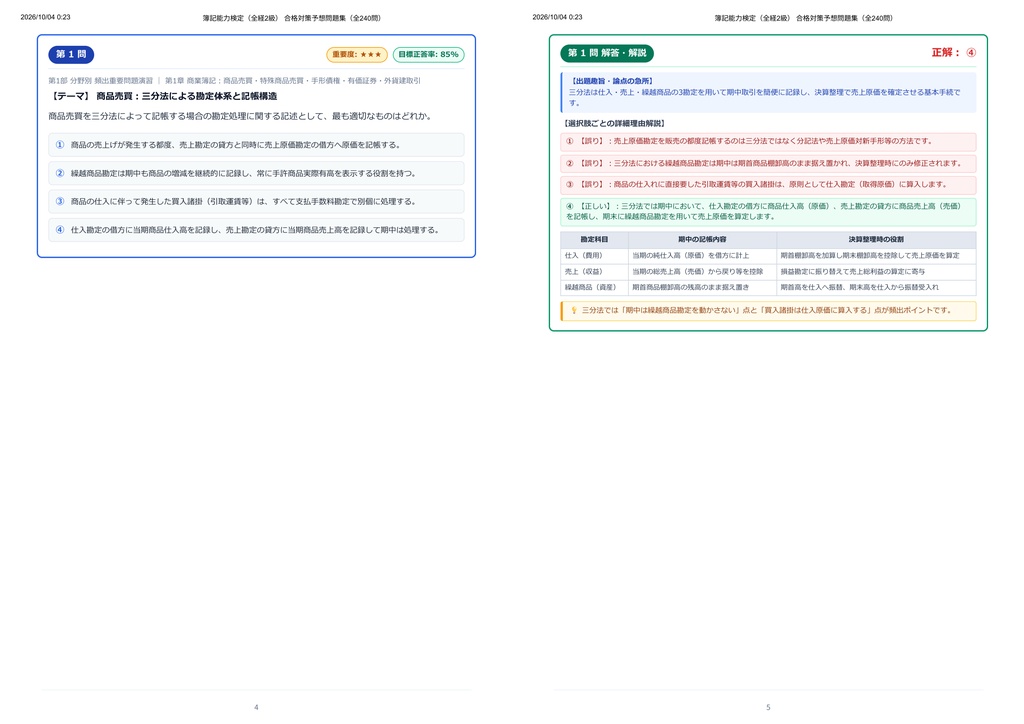Viewport: 1024px width, 724px height.
Task: Select answer option ① about 売上原価勘定
Action: click(256, 145)
